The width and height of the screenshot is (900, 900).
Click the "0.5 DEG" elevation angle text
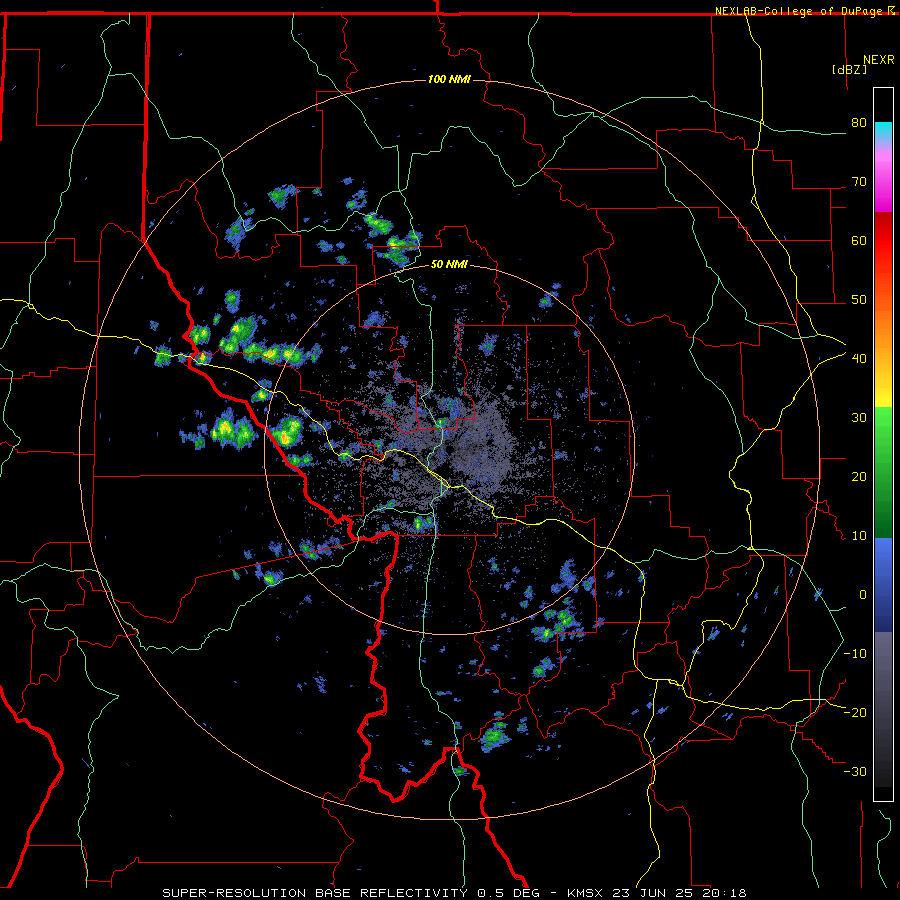(x=509, y=893)
